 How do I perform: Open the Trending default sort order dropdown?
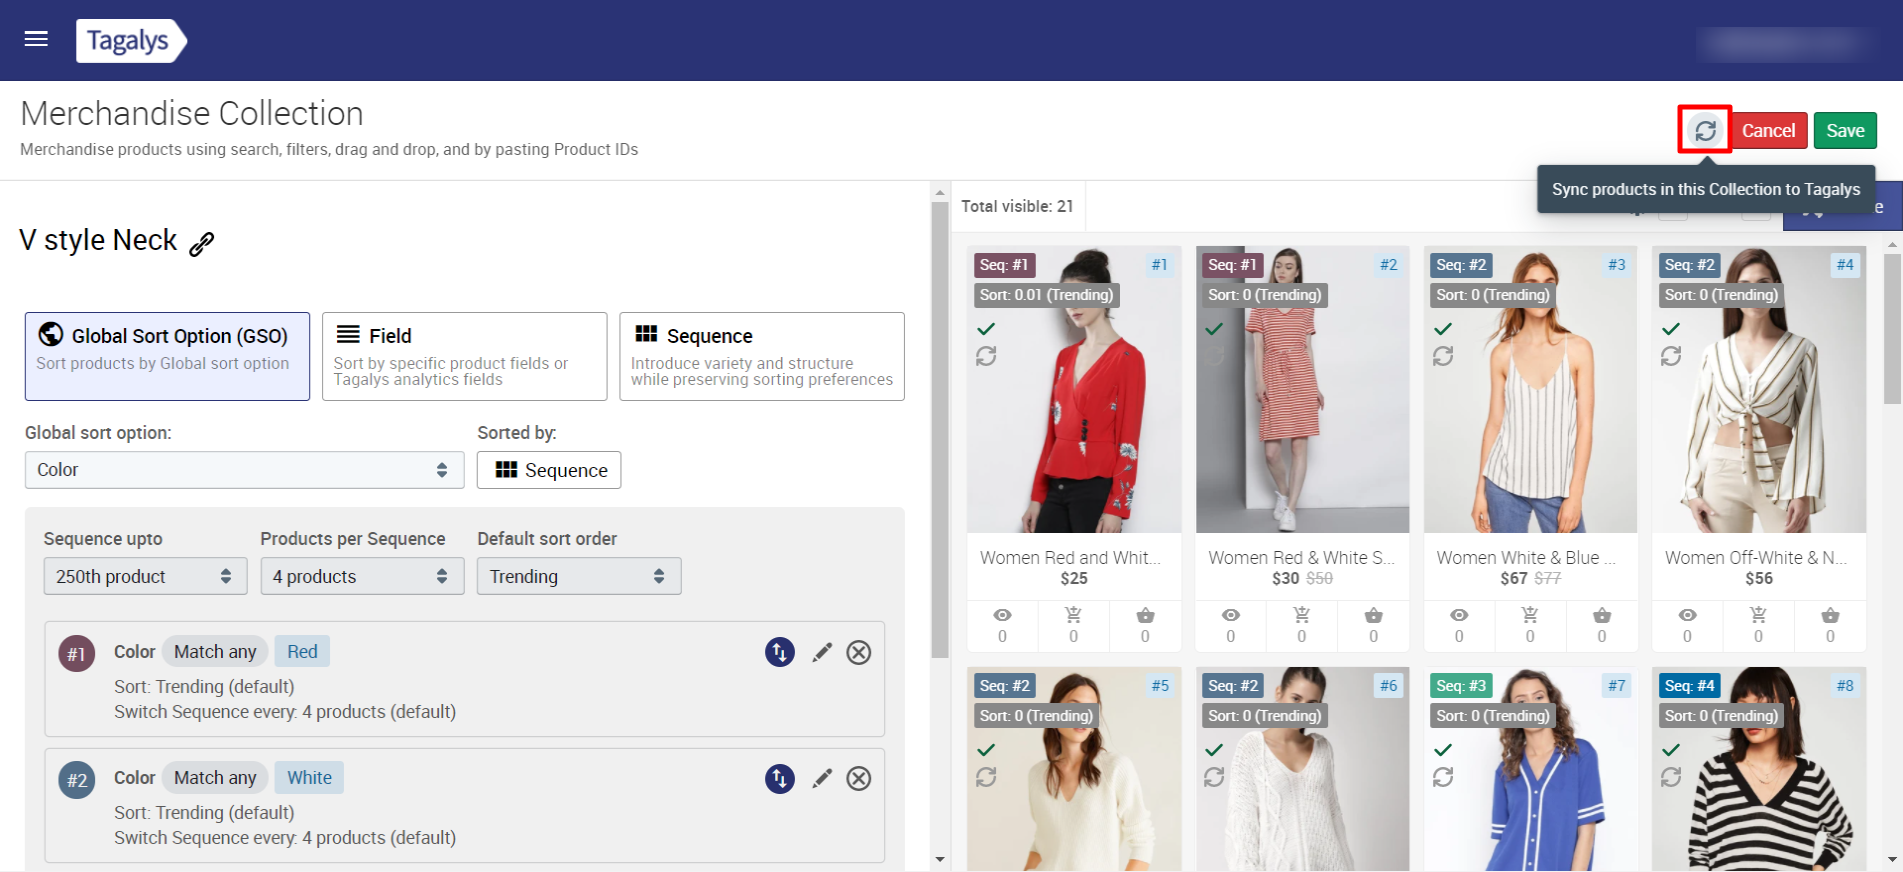pos(579,576)
